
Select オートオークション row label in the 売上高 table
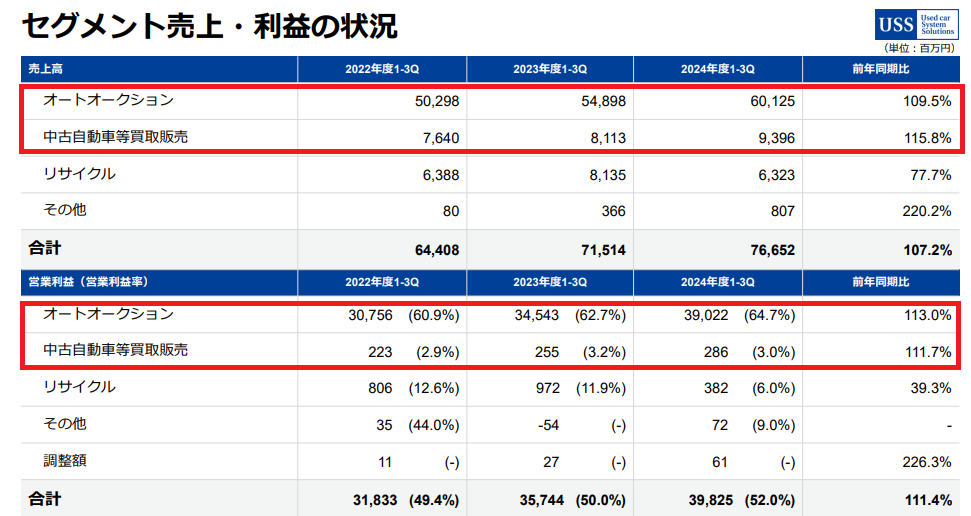tap(108, 100)
